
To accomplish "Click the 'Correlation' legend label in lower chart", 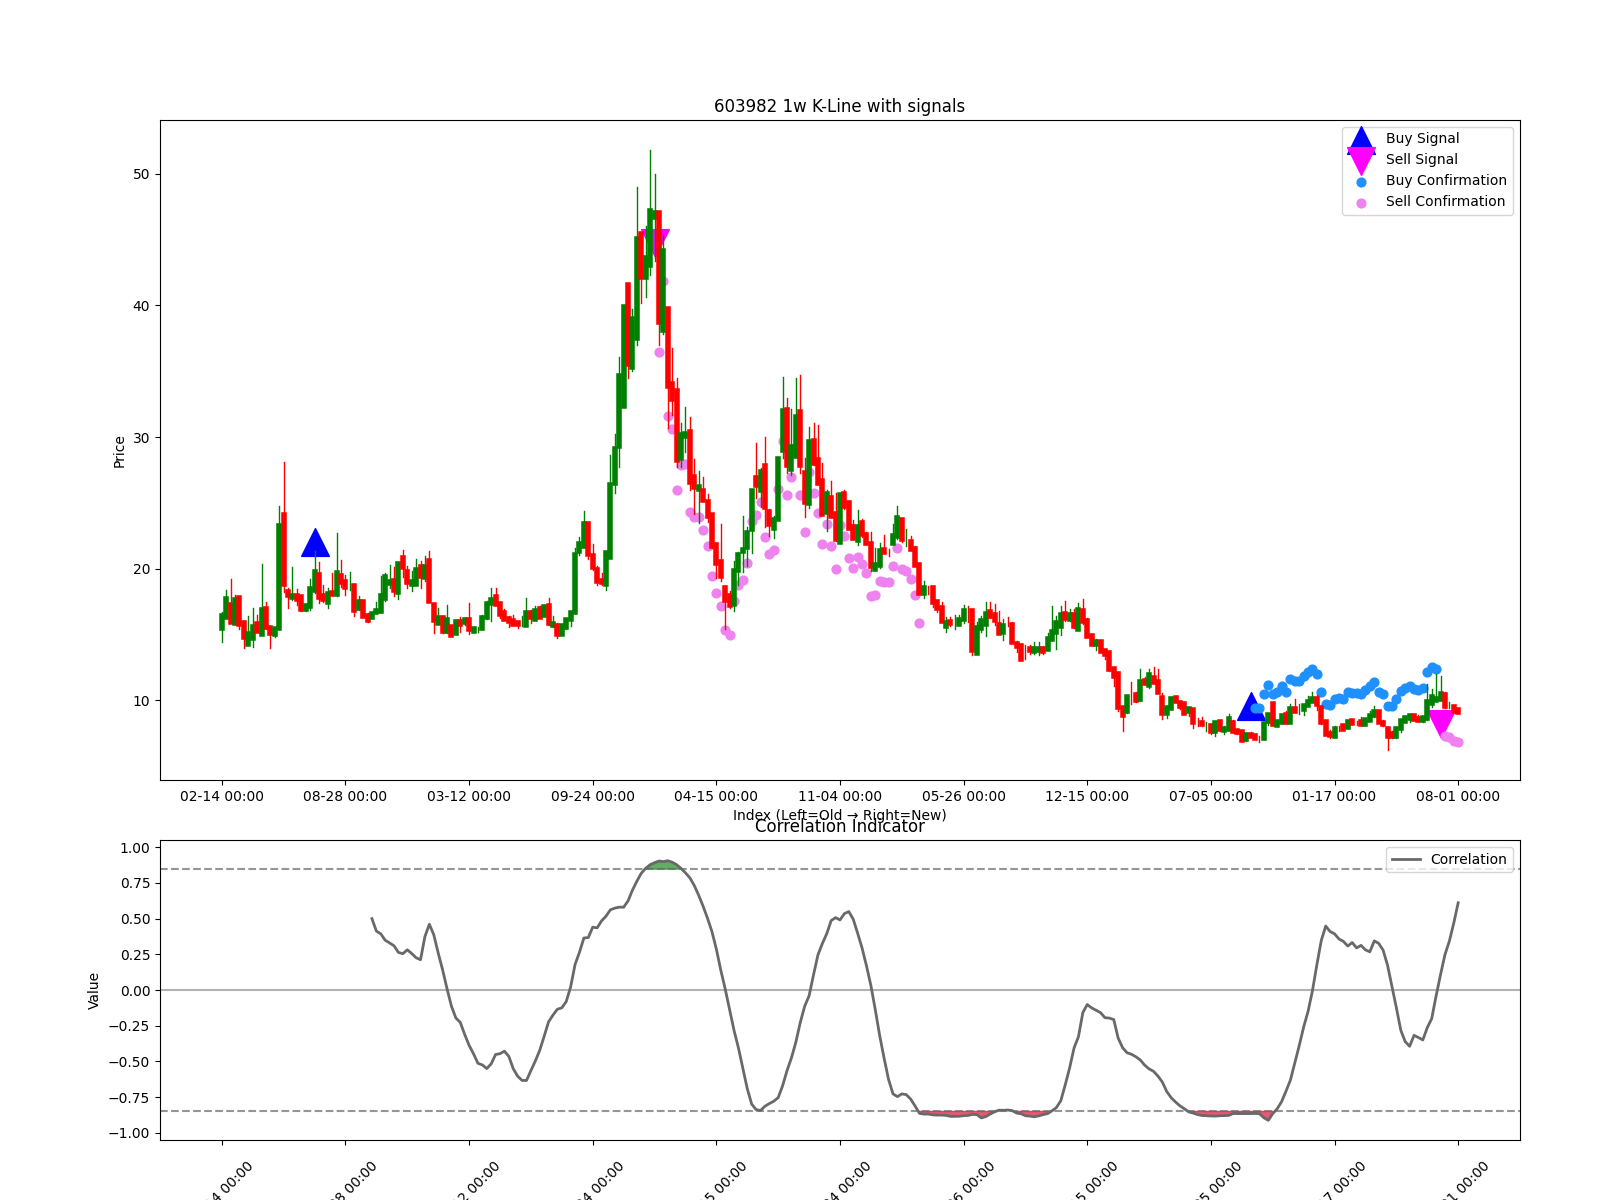I will click(1468, 859).
